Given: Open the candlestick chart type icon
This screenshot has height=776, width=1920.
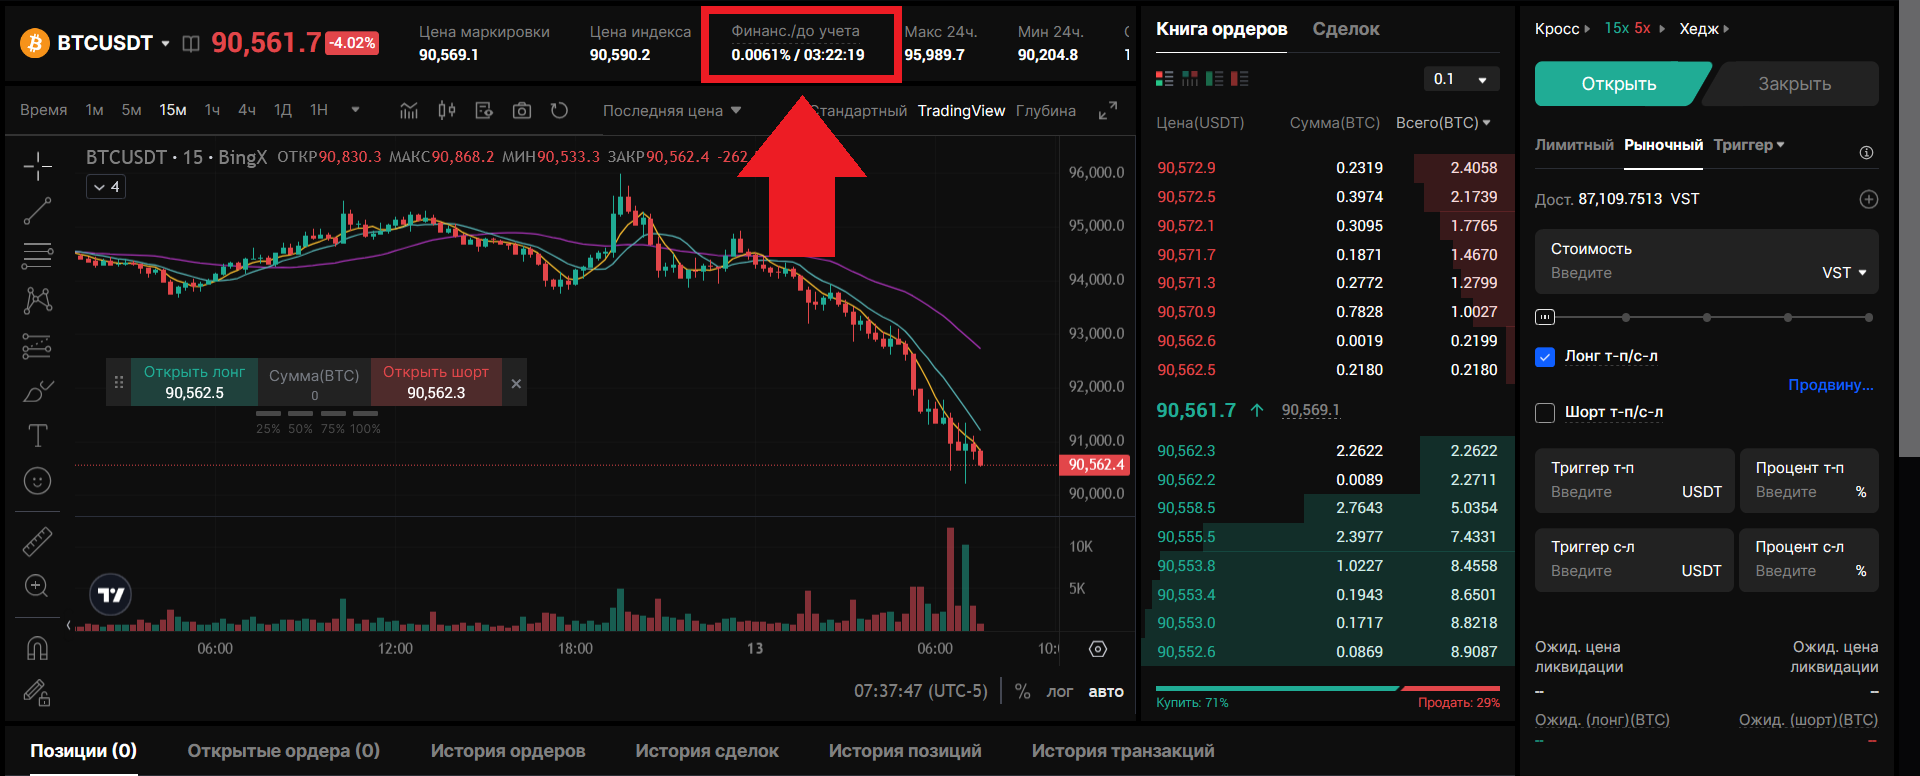Looking at the screenshot, I should coord(447,110).
